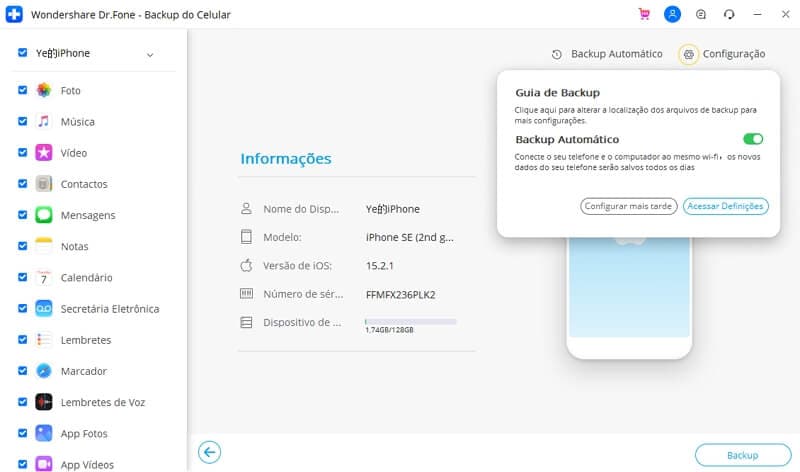
Task: Click the Modelo phone icon
Action: click(246, 237)
